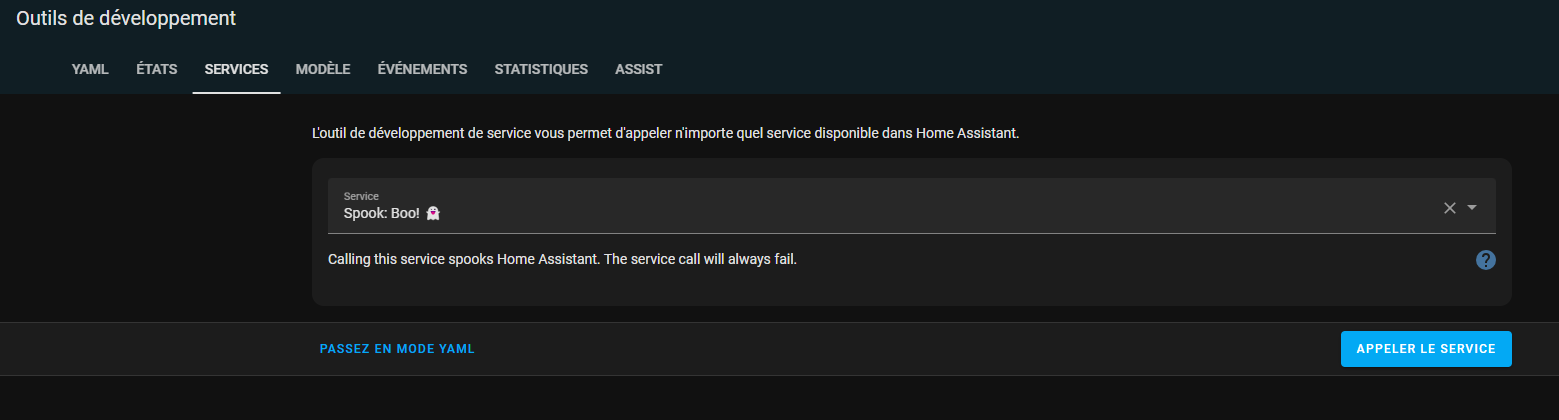Click the ghost emoji in service name
Screen dimensions: 1559x420
tap(433, 213)
